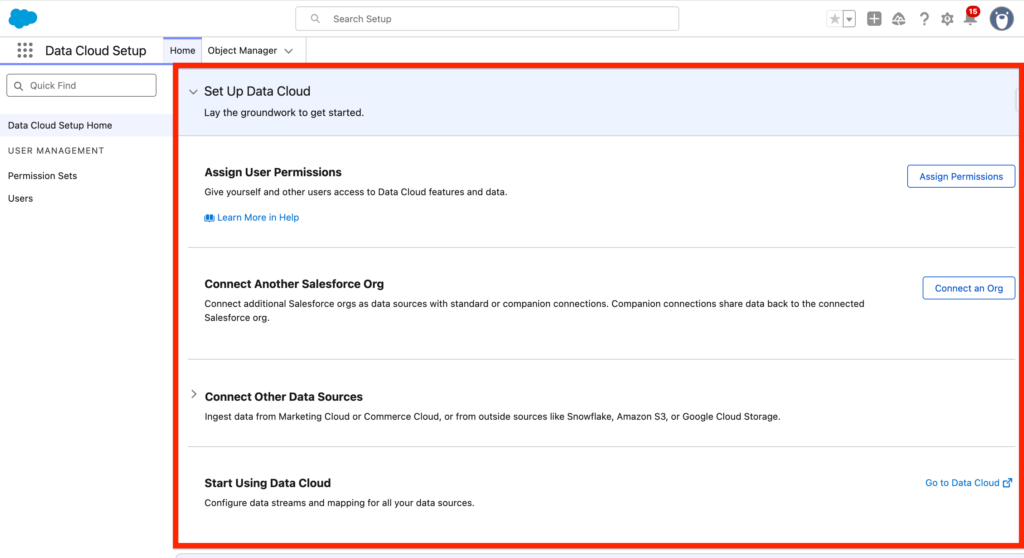Expand the Object Manager tab dropdown
Image resolution: width=1024 pixels, height=558 pixels.
tap(289, 51)
